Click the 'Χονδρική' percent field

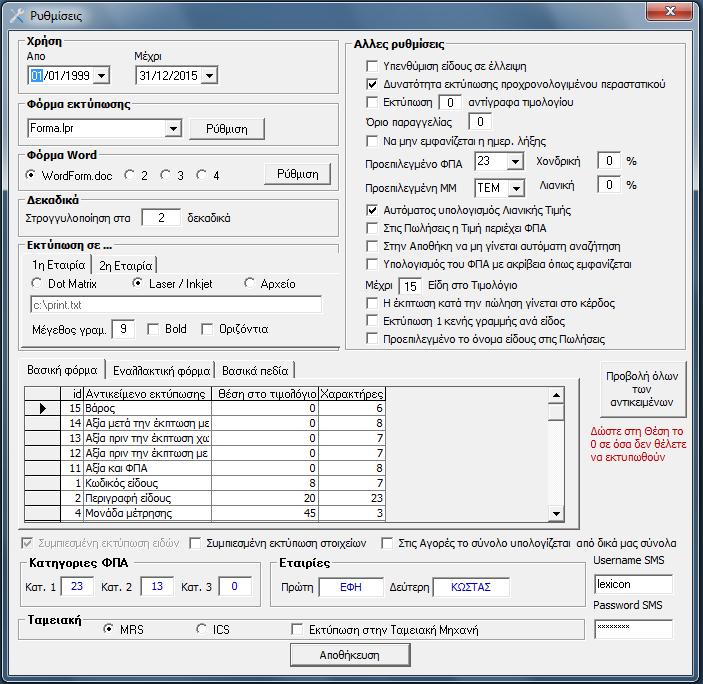click(x=609, y=161)
